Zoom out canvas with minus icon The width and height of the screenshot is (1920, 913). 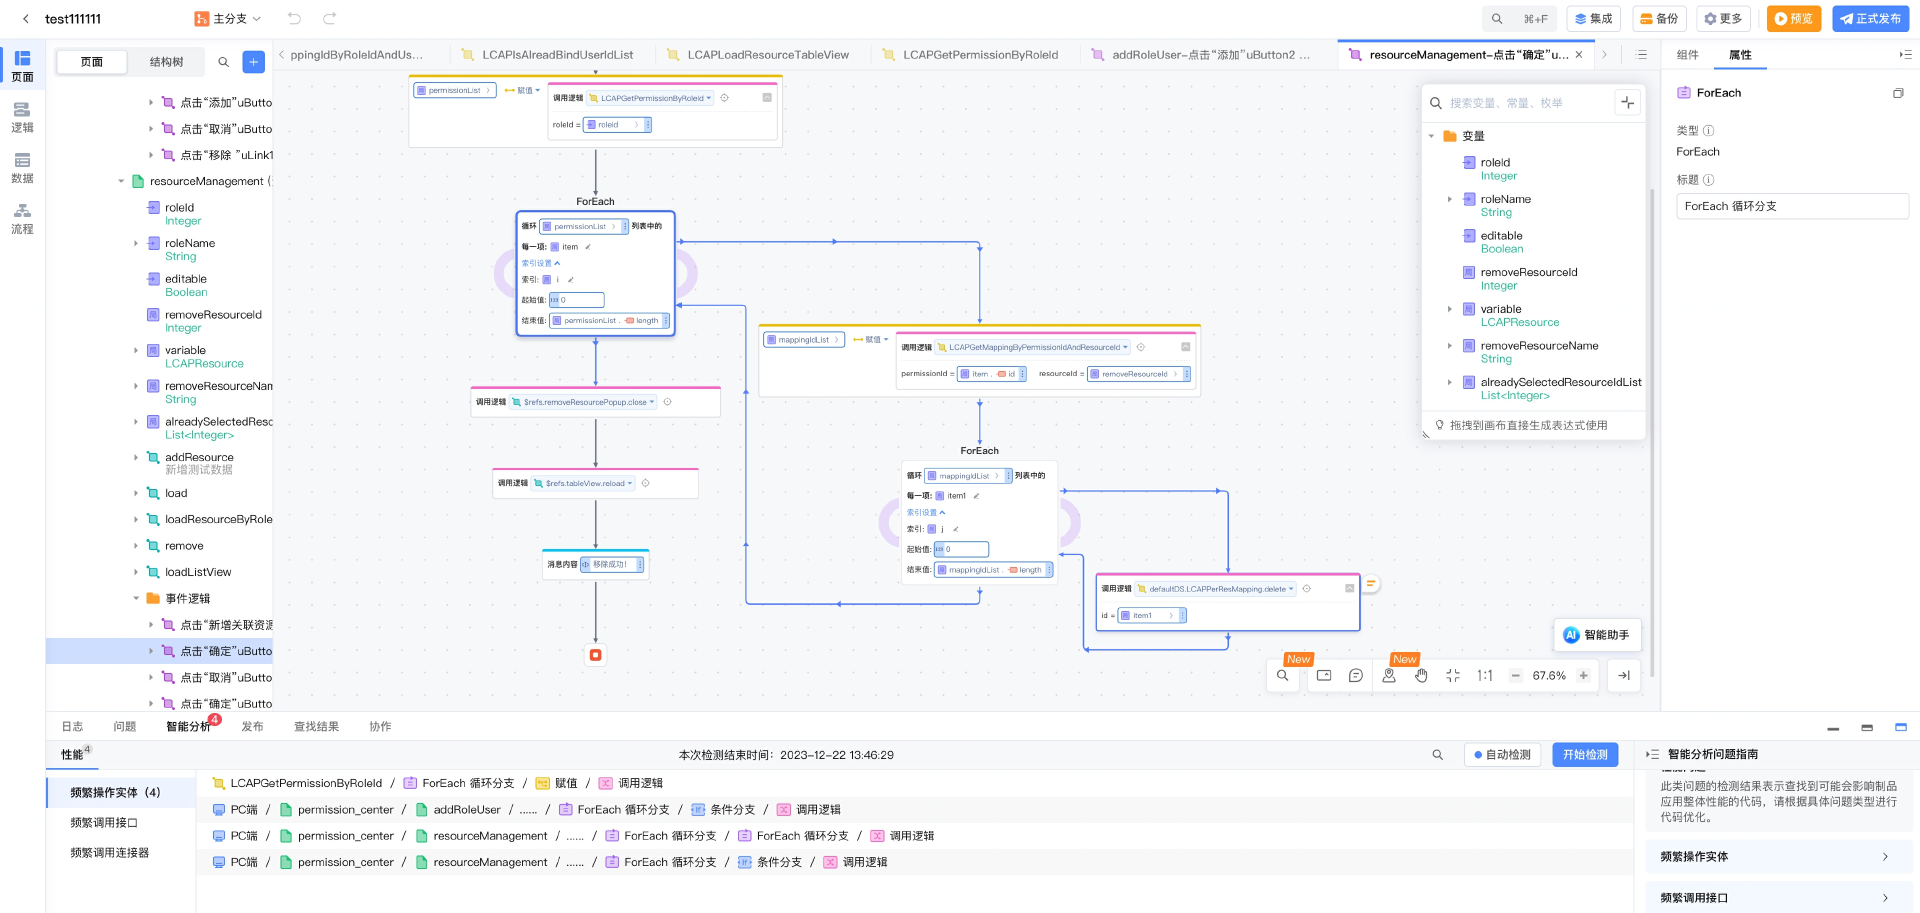(x=1515, y=676)
